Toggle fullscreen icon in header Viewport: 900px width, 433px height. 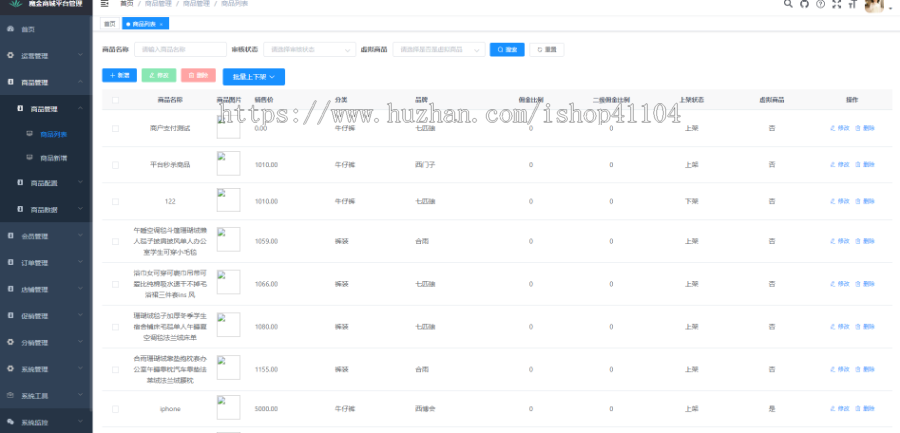(x=836, y=3)
